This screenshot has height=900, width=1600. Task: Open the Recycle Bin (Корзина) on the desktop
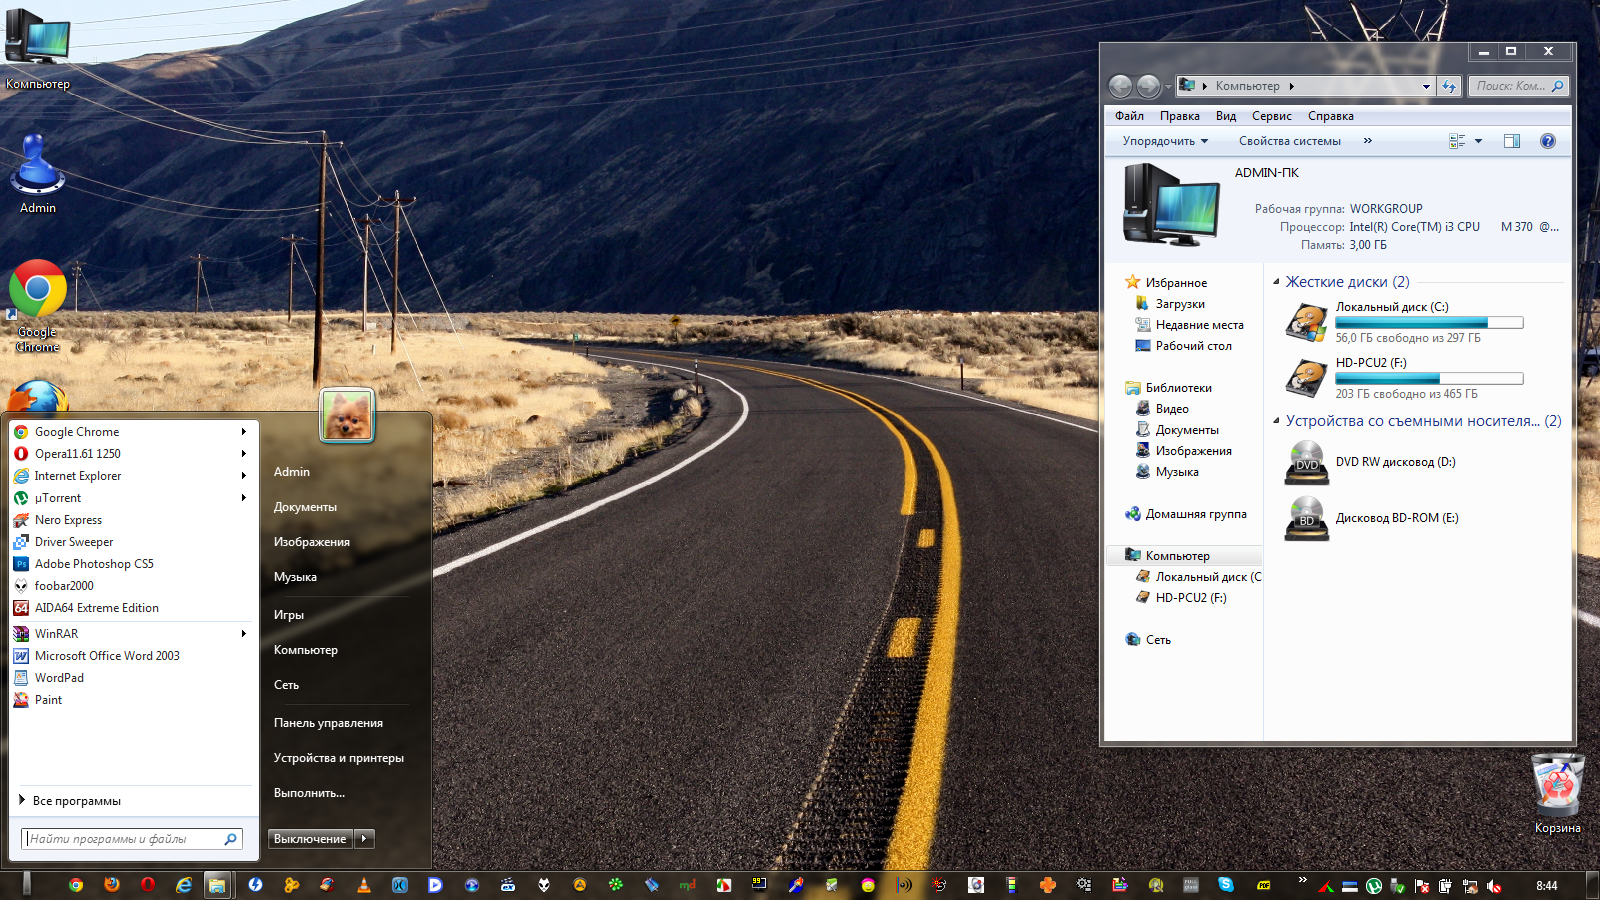1557,788
